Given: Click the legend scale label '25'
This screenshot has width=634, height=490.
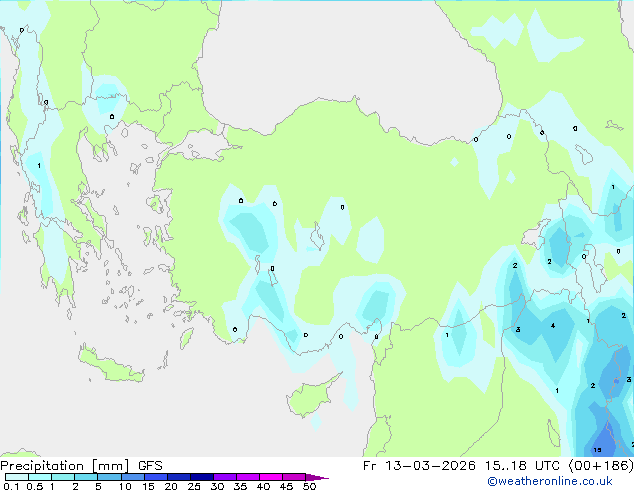Looking at the screenshot, I should (x=194, y=486).
